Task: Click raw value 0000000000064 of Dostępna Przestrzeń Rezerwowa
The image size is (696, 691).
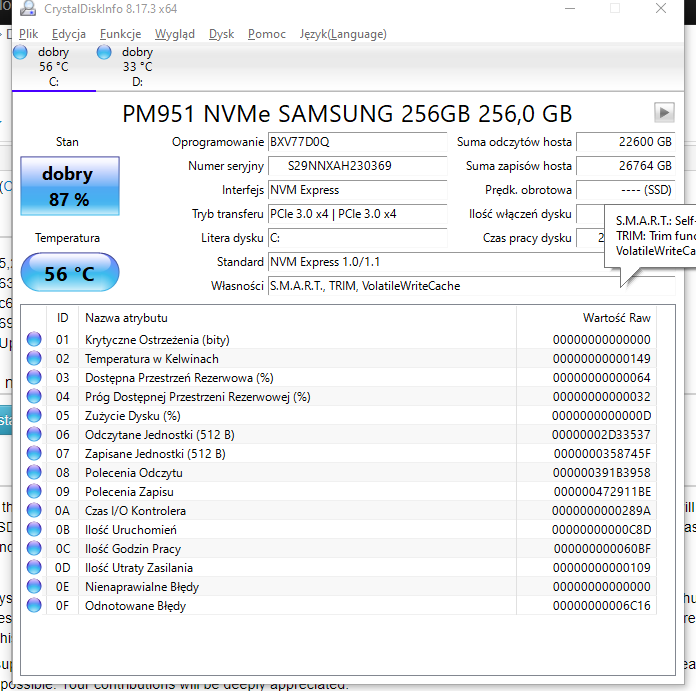Action: pyautogui.click(x=601, y=378)
